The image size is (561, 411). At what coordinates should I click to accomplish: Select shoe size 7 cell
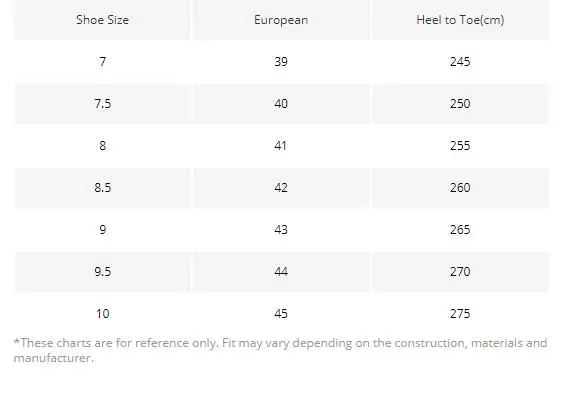click(x=102, y=62)
